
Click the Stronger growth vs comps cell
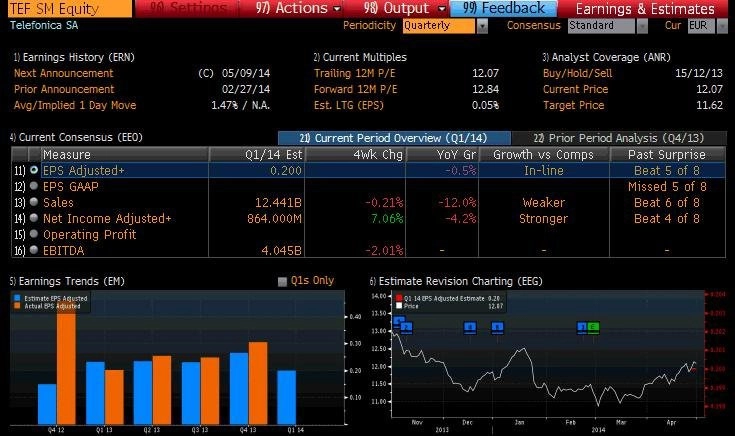[x=544, y=218]
